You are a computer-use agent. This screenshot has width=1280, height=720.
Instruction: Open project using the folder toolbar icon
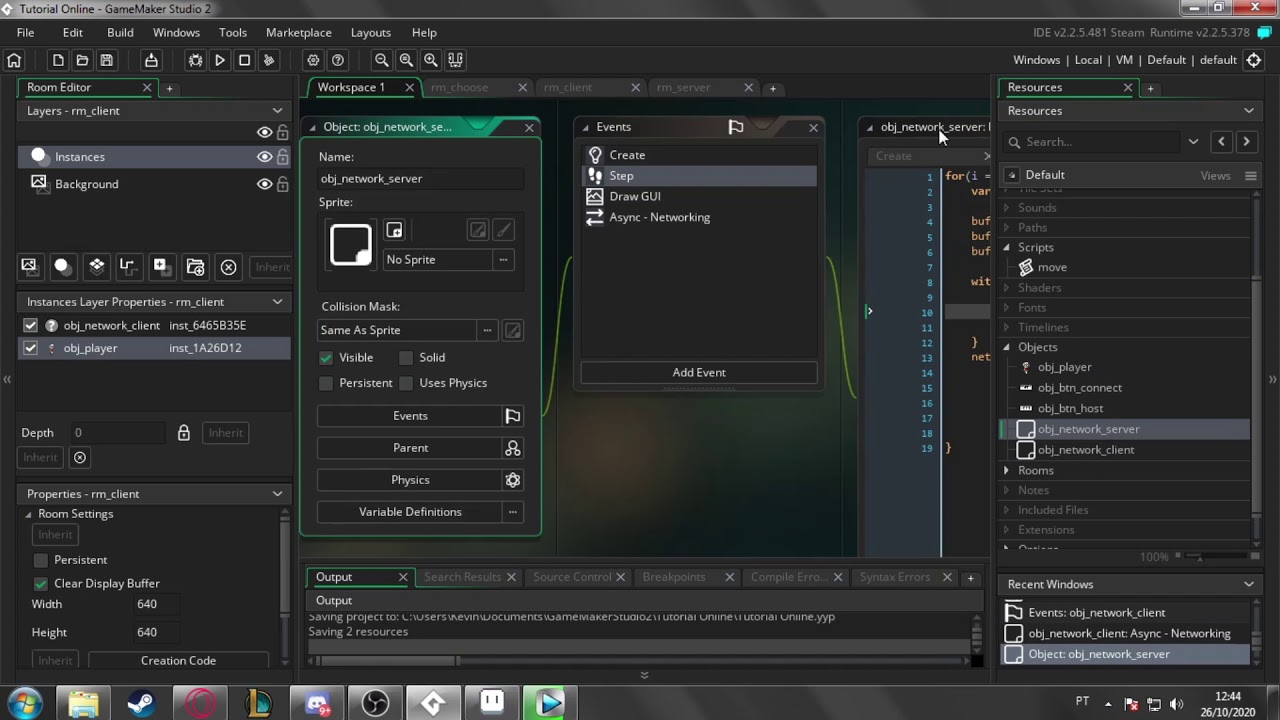click(82, 60)
